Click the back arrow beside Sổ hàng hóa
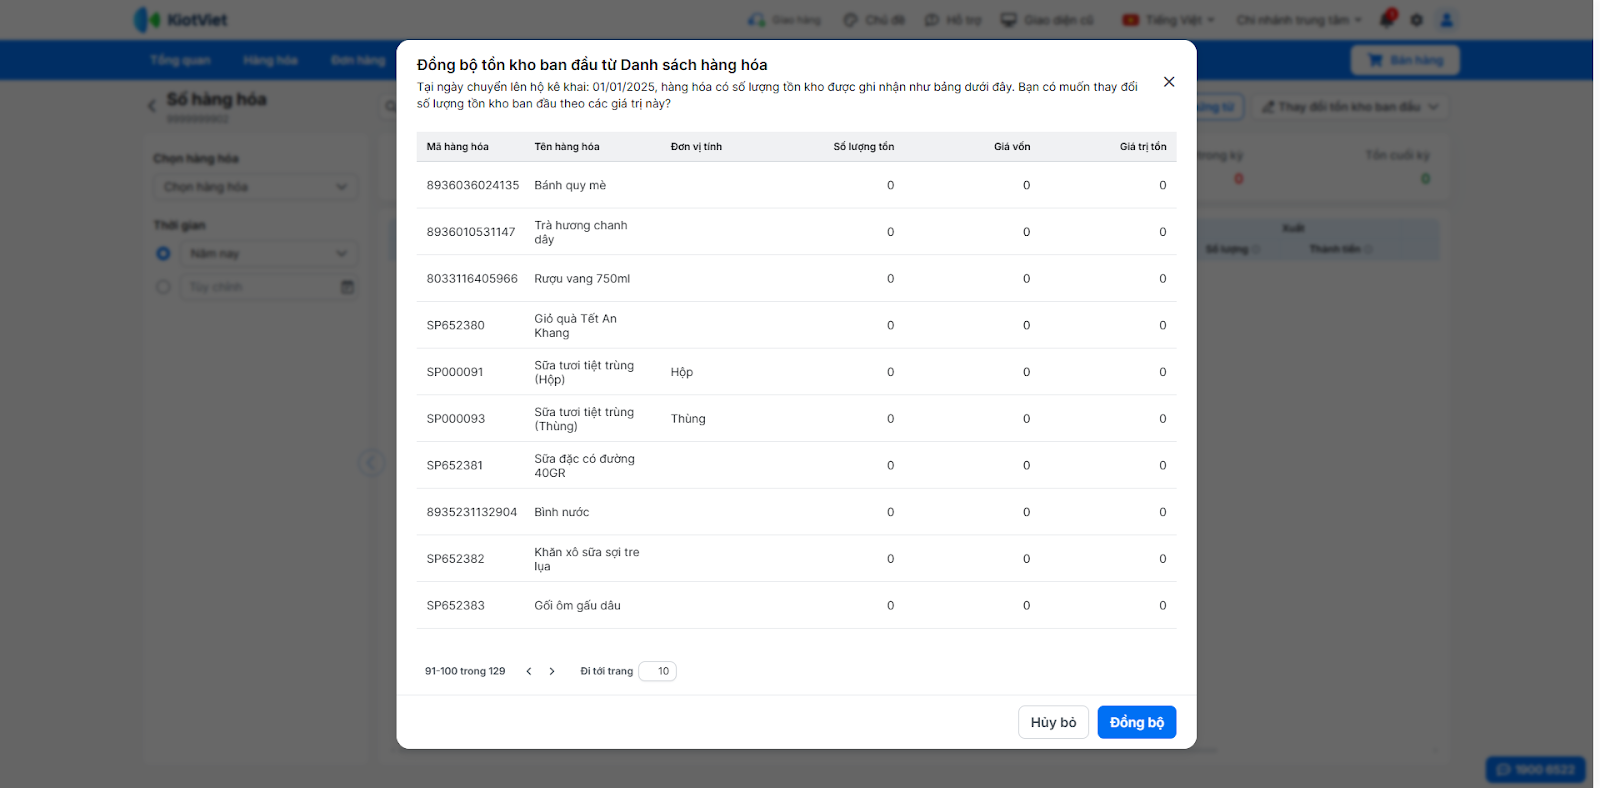 coord(152,104)
